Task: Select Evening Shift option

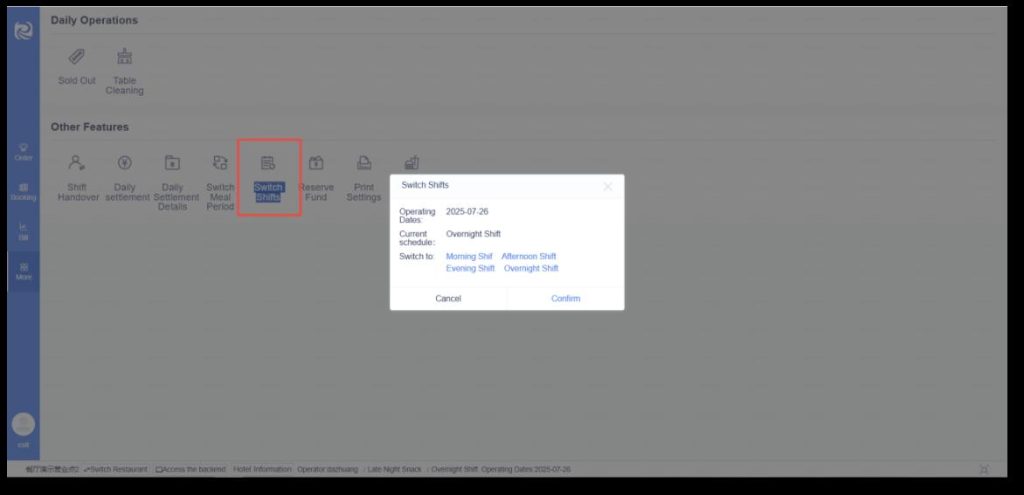Action: coord(470,269)
